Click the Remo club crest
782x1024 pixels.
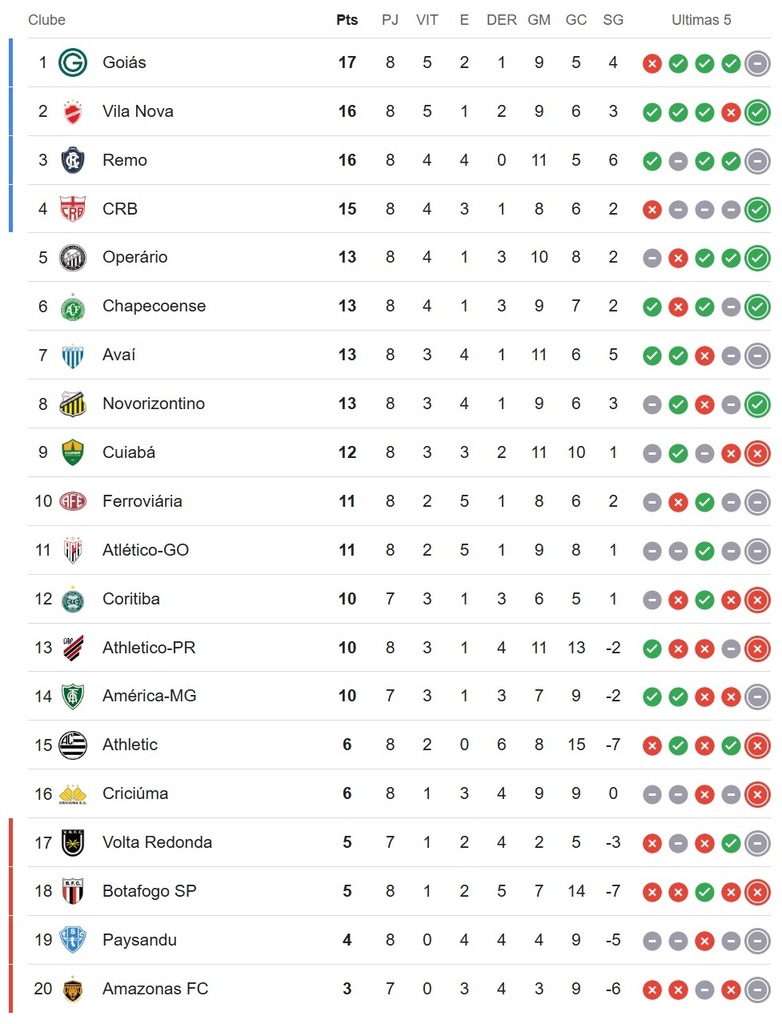click(x=73, y=161)
